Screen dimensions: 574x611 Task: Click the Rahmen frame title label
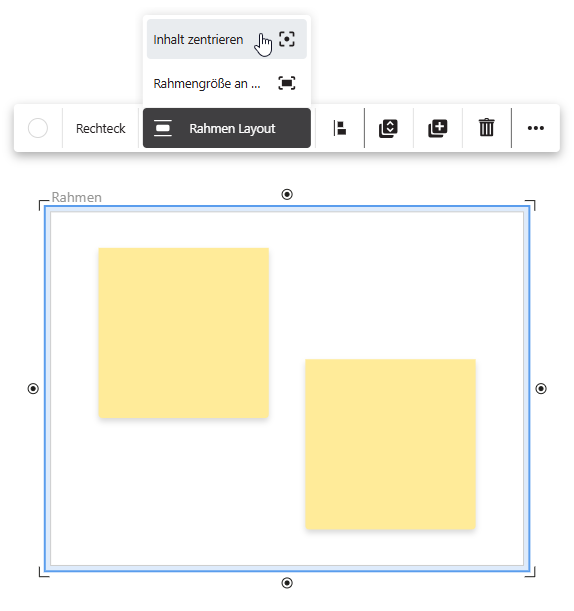76,197
